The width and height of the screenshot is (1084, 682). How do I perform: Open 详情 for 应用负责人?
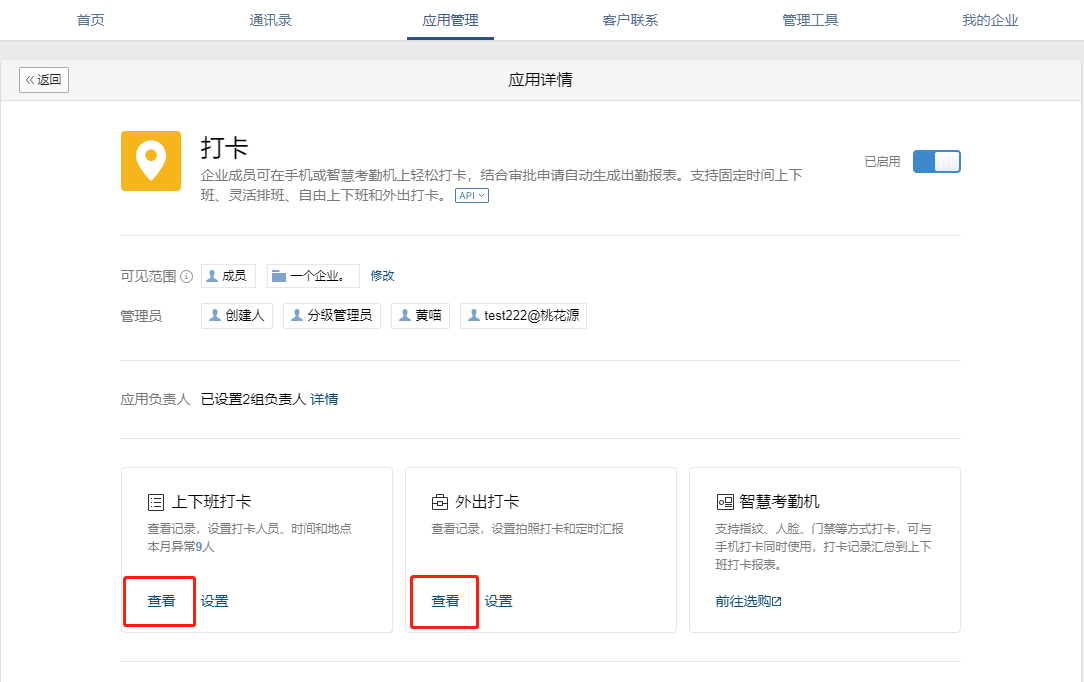[x=324, y=399]
